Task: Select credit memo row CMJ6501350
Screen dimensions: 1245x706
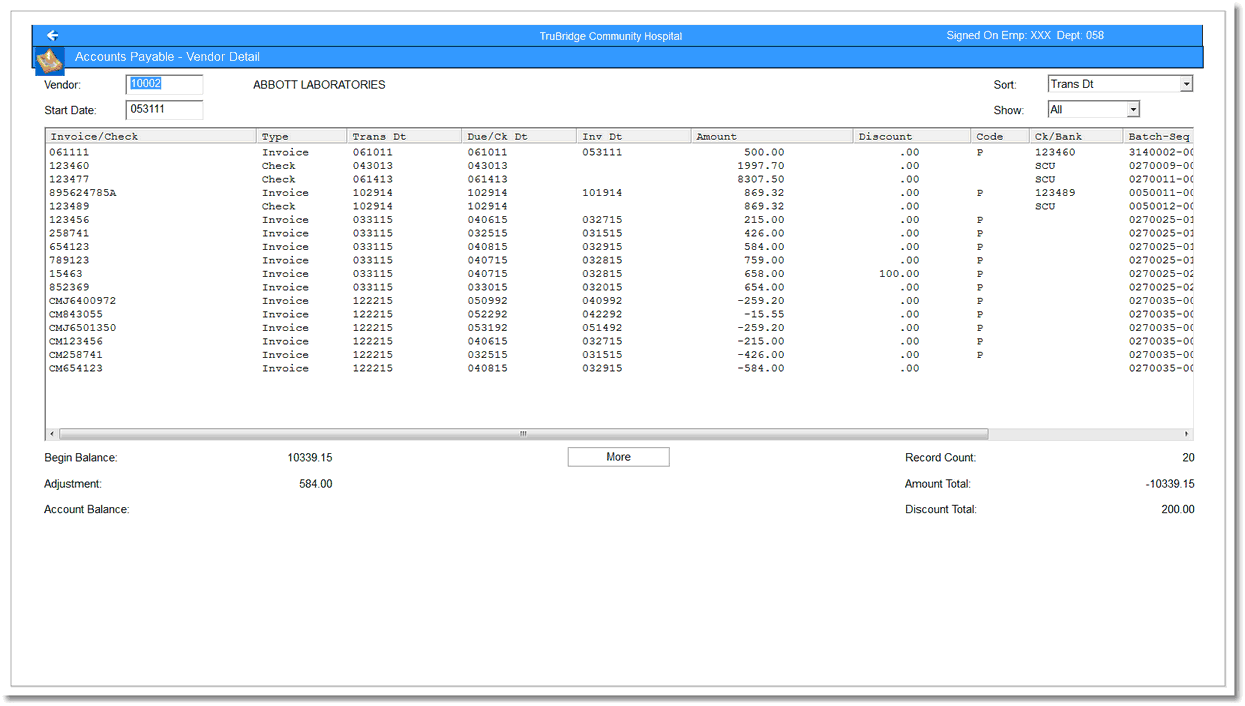Action: [x=620, y=328]
